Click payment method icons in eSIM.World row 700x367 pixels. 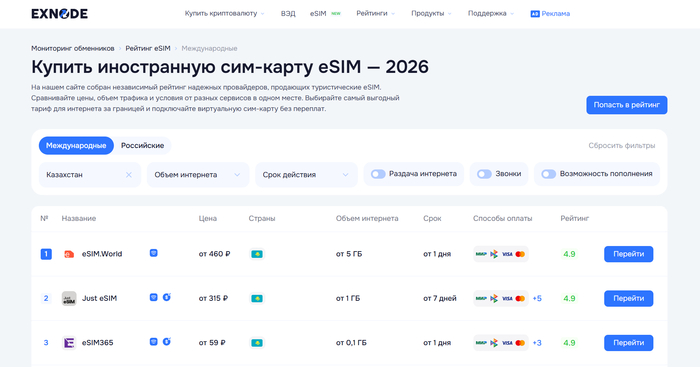tap(501, 254)
